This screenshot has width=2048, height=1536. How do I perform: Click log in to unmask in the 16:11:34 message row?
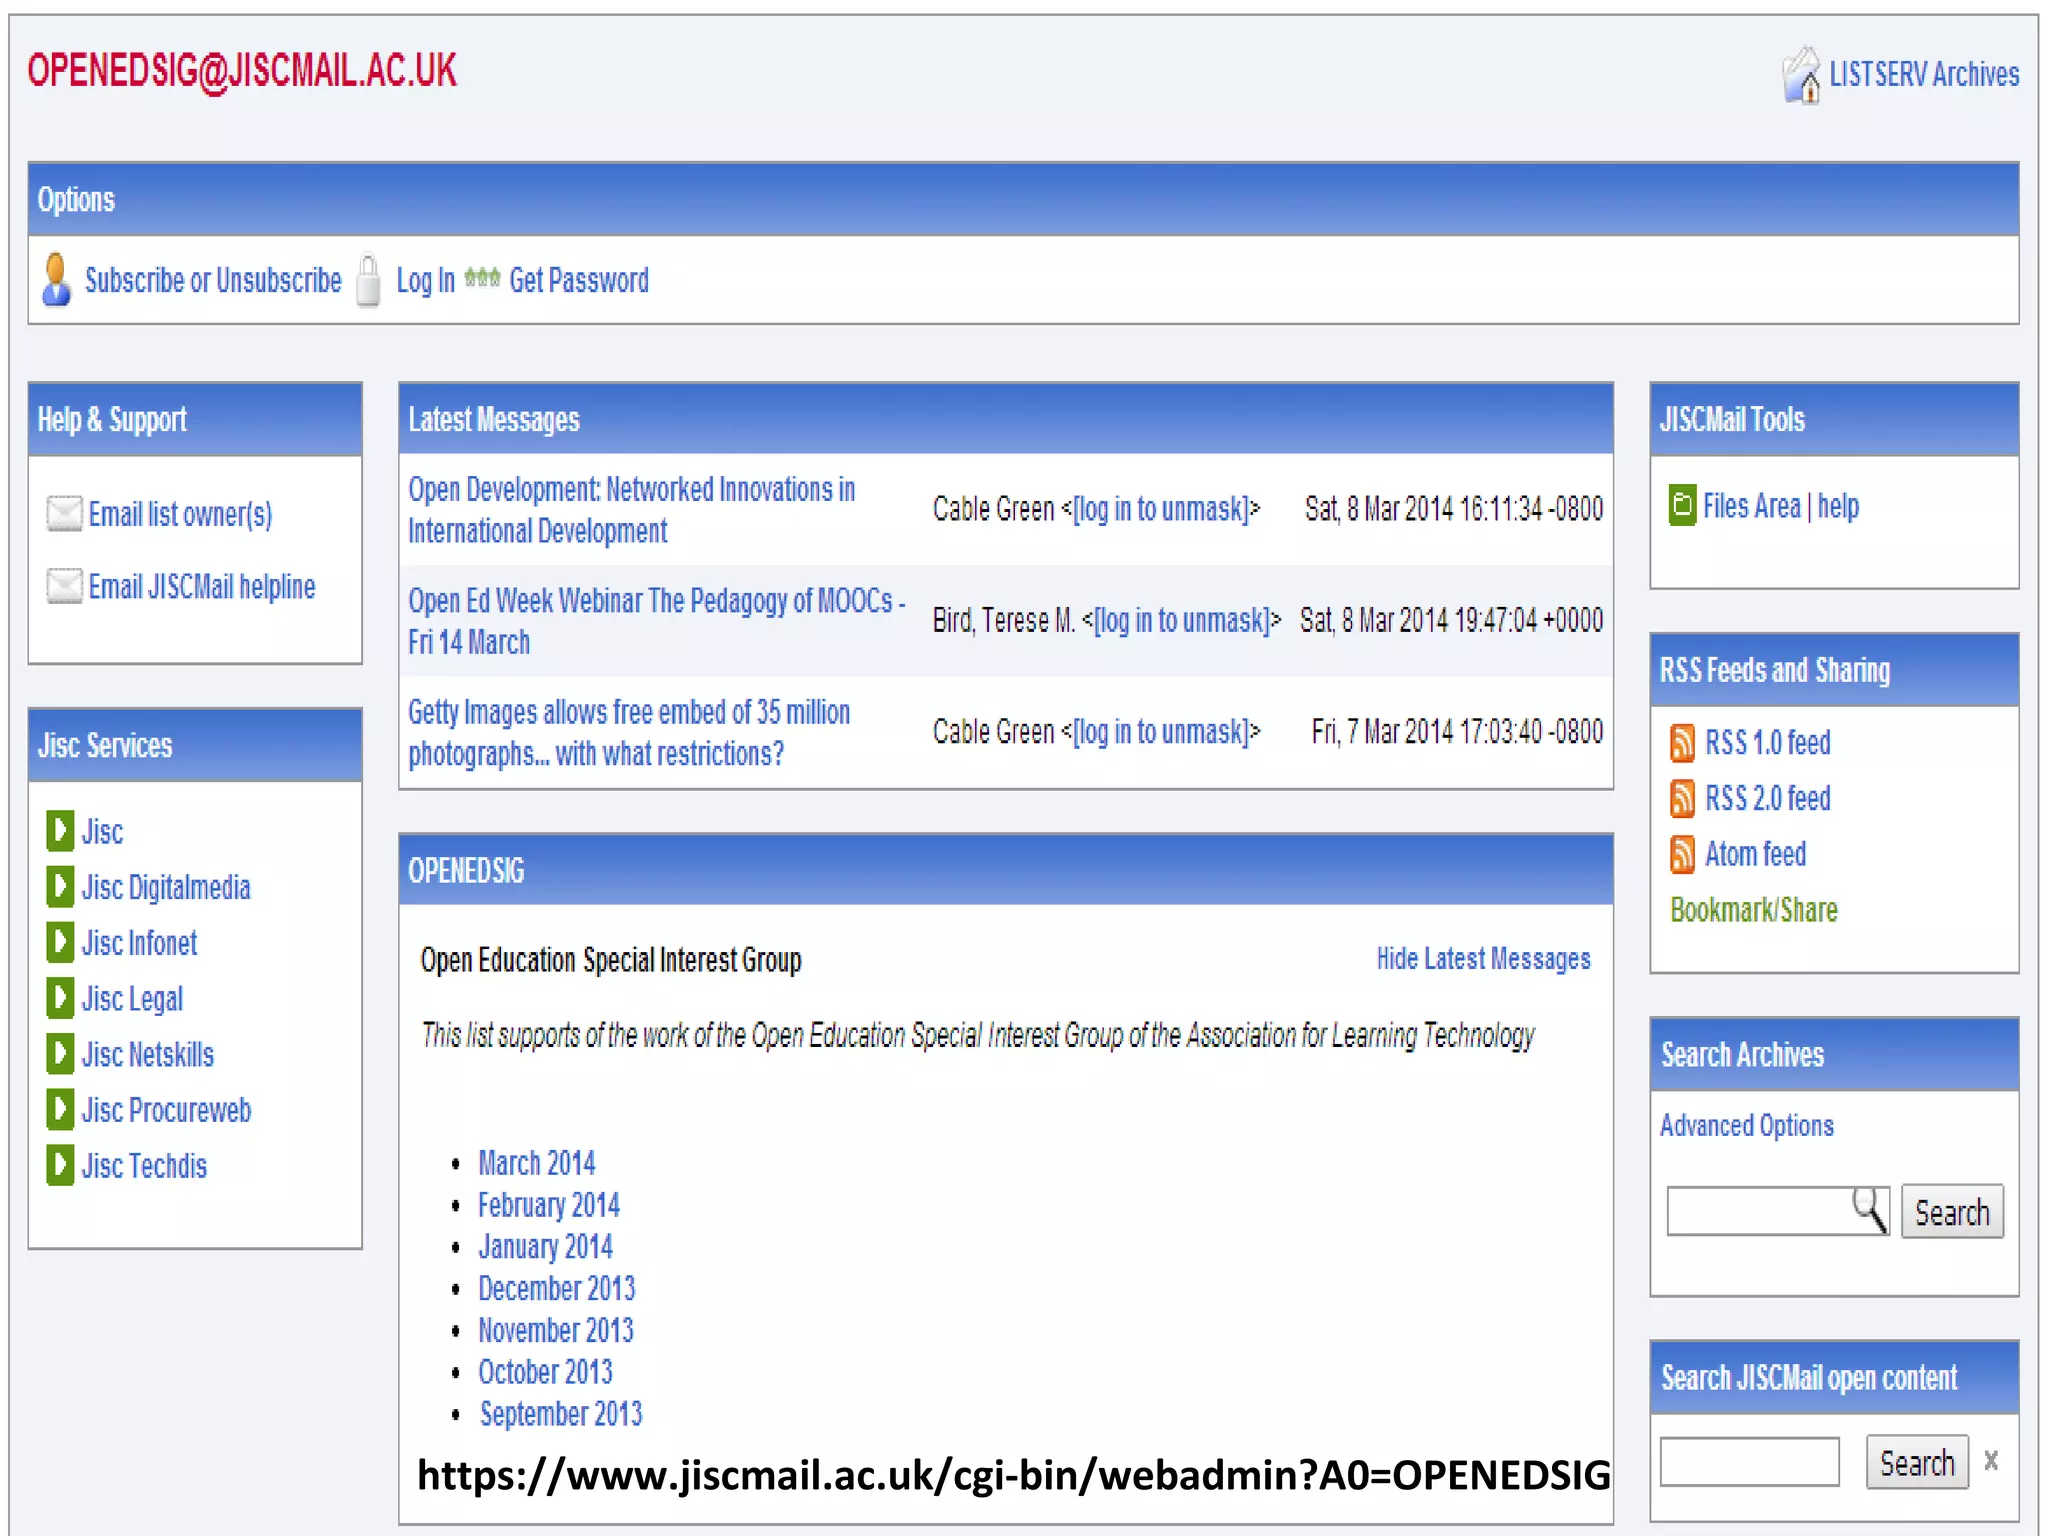point(1160,510)
